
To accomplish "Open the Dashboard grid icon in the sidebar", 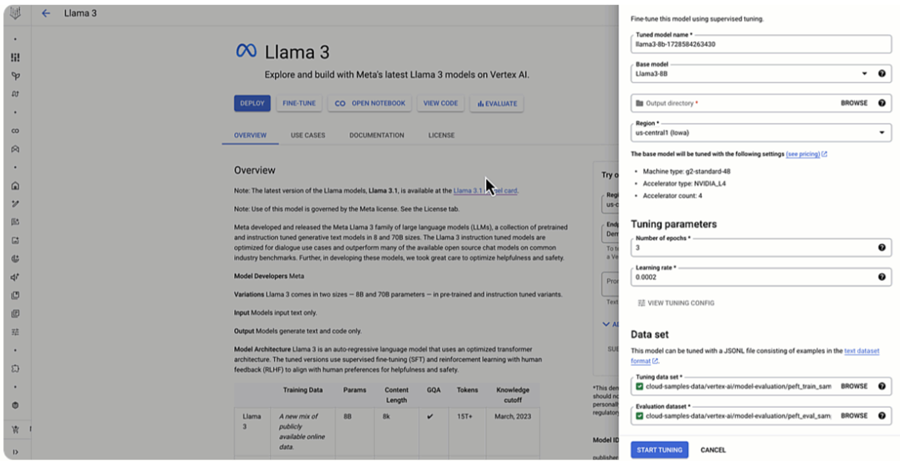I will tap(15, 57).
